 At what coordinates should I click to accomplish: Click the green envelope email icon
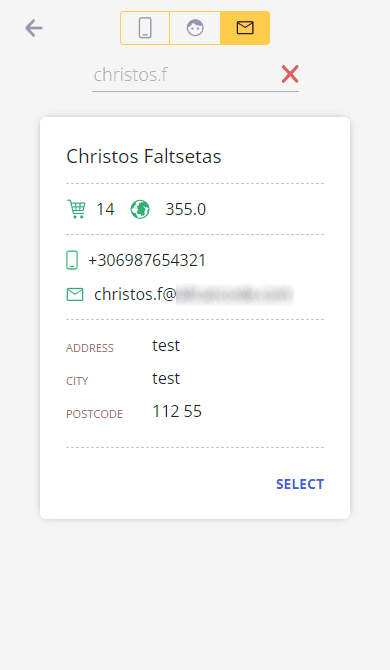pyautogui.click(x=75, y=294)
